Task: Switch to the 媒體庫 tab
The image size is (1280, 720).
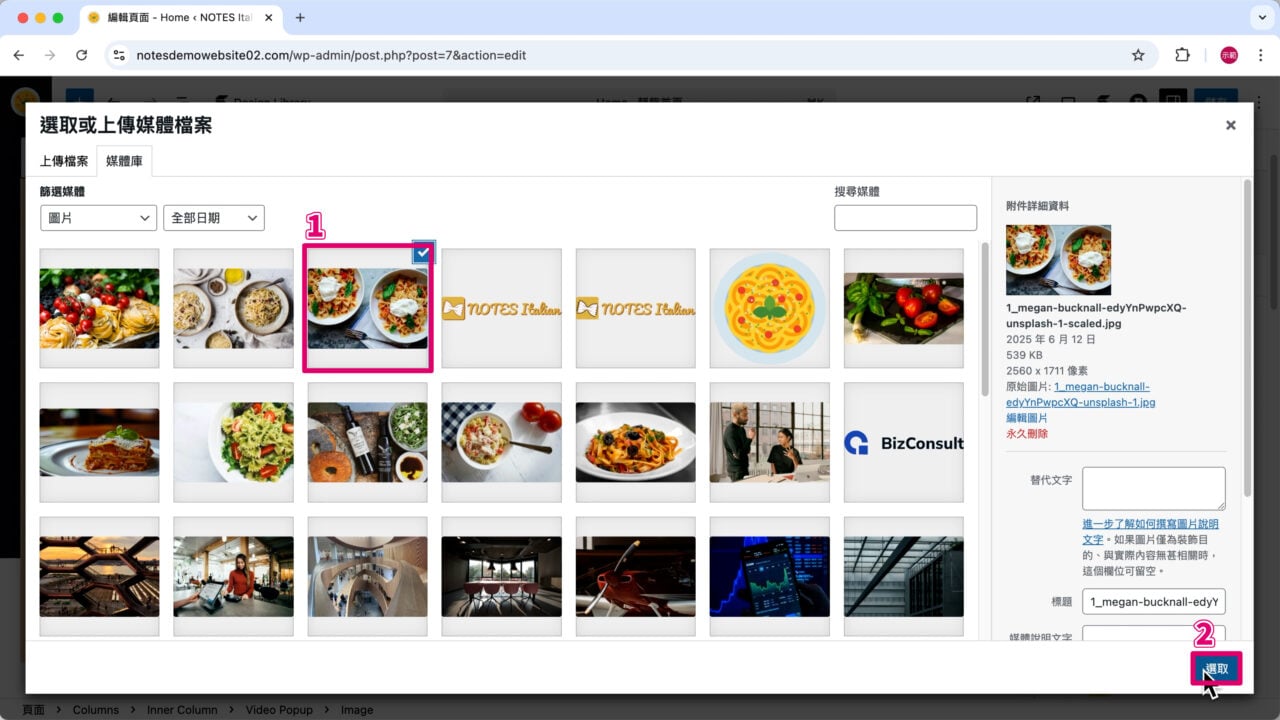Action: (124, 161)
